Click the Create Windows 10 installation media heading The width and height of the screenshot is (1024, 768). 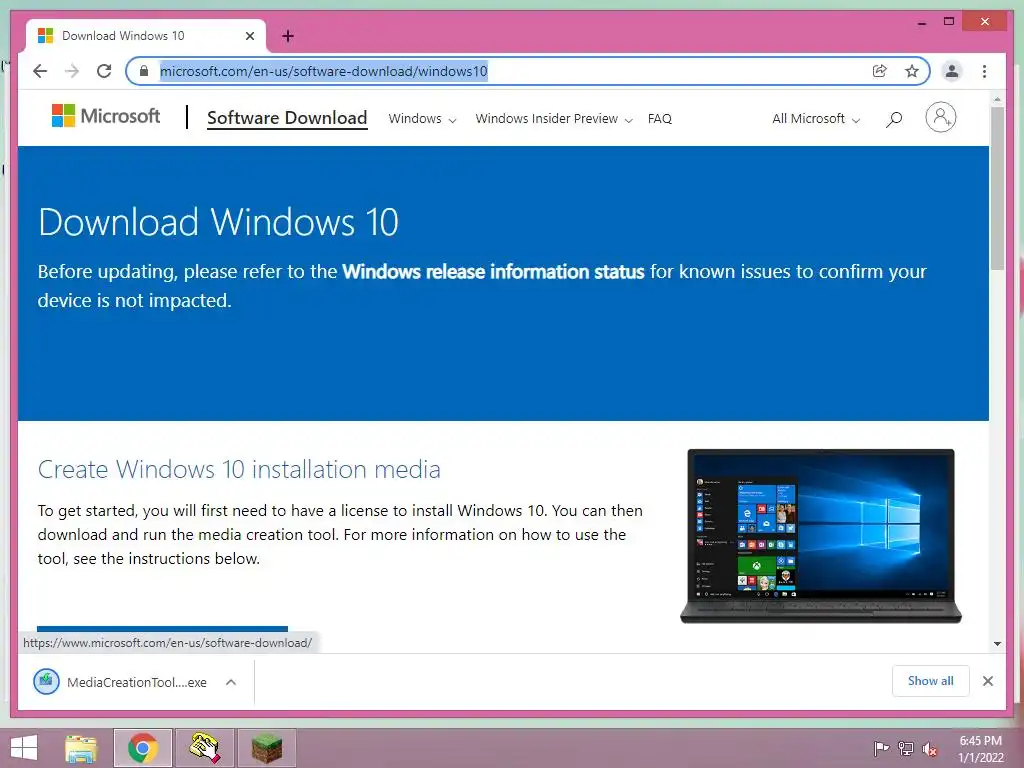239,470
